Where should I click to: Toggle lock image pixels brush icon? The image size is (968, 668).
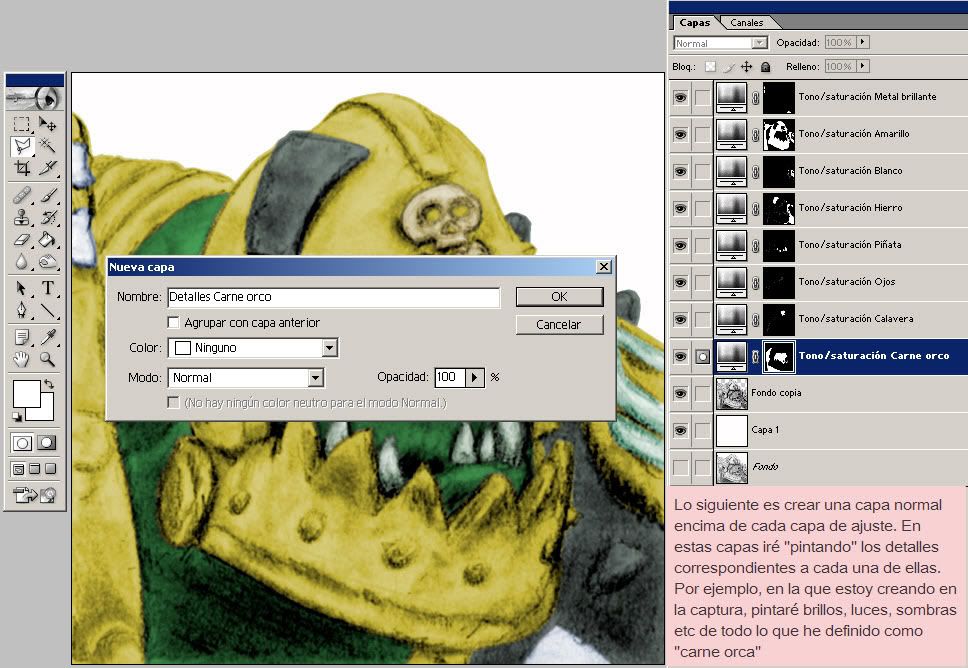click(x=728, y=67)
